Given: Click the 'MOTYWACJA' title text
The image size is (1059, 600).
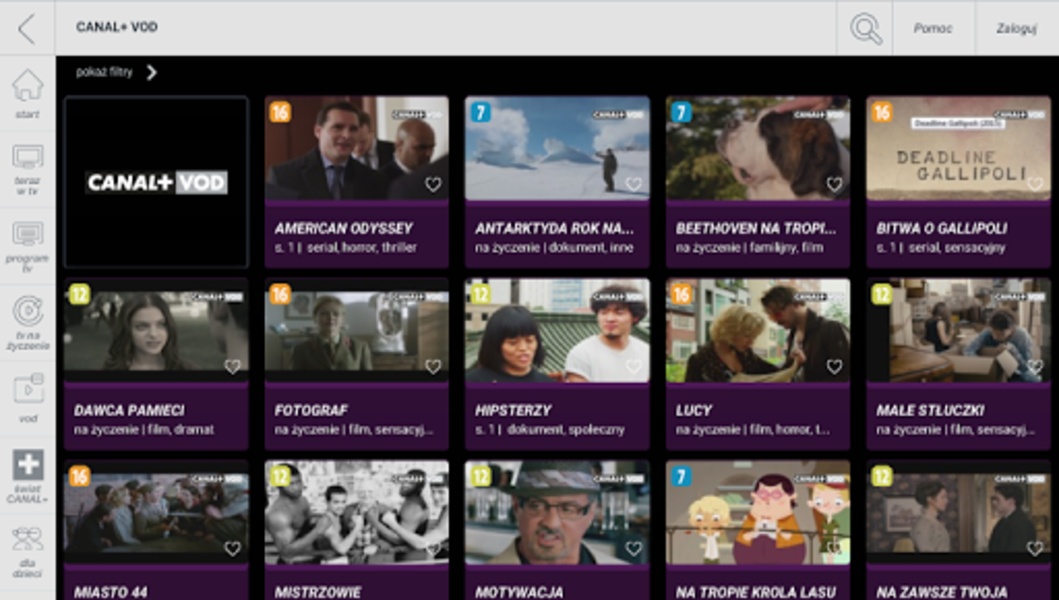Looking at the screenshot, I should [519, 593].
